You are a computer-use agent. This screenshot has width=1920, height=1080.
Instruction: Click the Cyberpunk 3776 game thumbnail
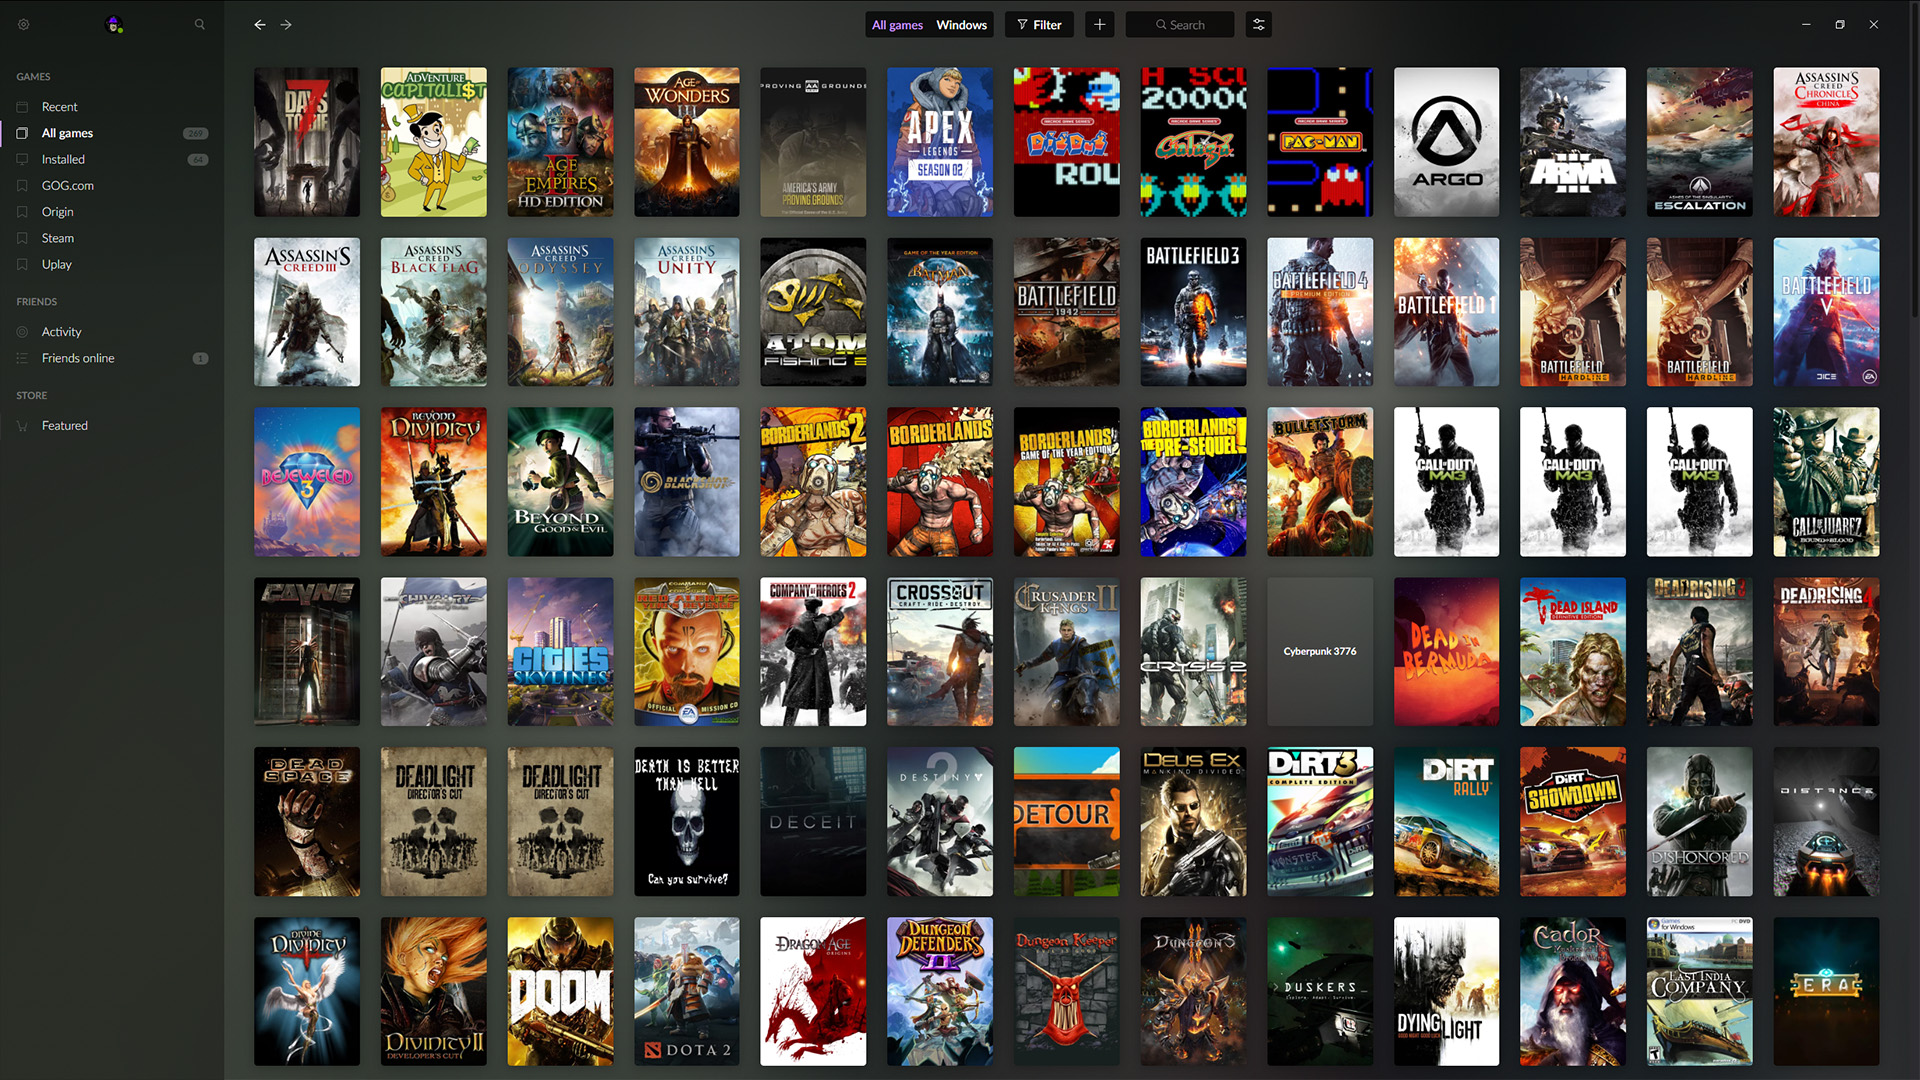point(1319,651)
